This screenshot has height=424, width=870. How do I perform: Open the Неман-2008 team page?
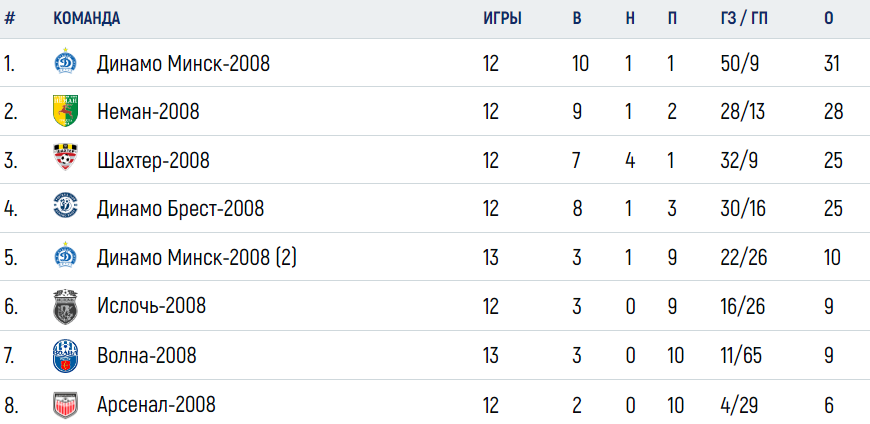(148, 112)
